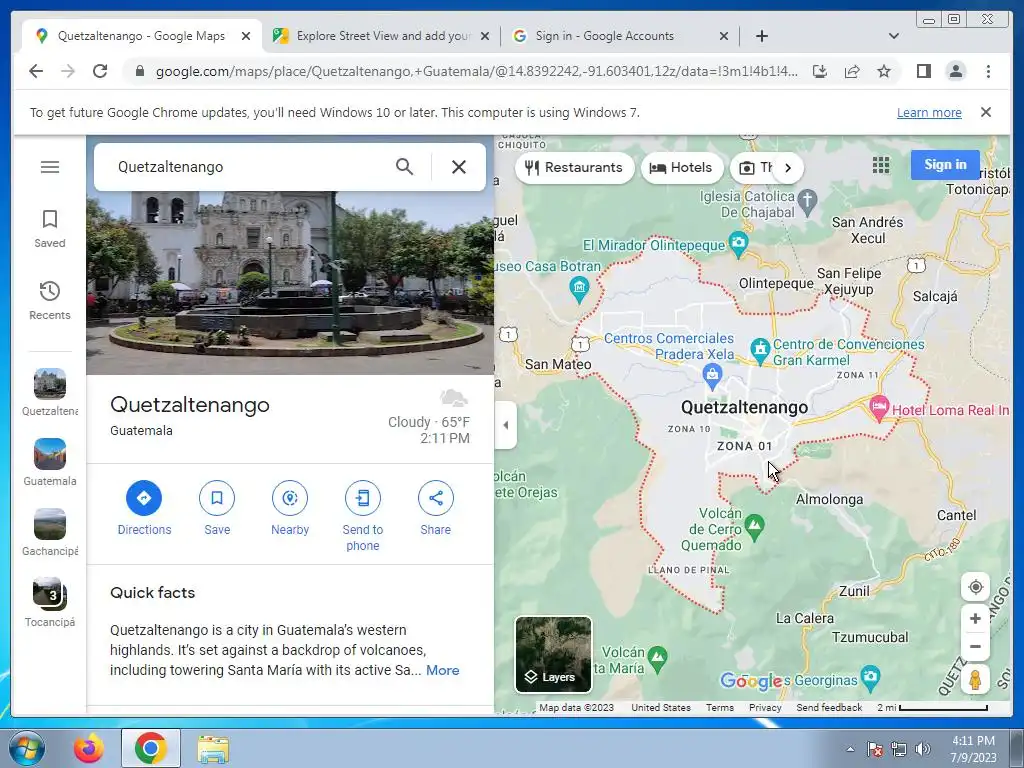Zoom in with the map plus button
The width and height of the screenshot is (1024, 768).
tap(975, 618)
